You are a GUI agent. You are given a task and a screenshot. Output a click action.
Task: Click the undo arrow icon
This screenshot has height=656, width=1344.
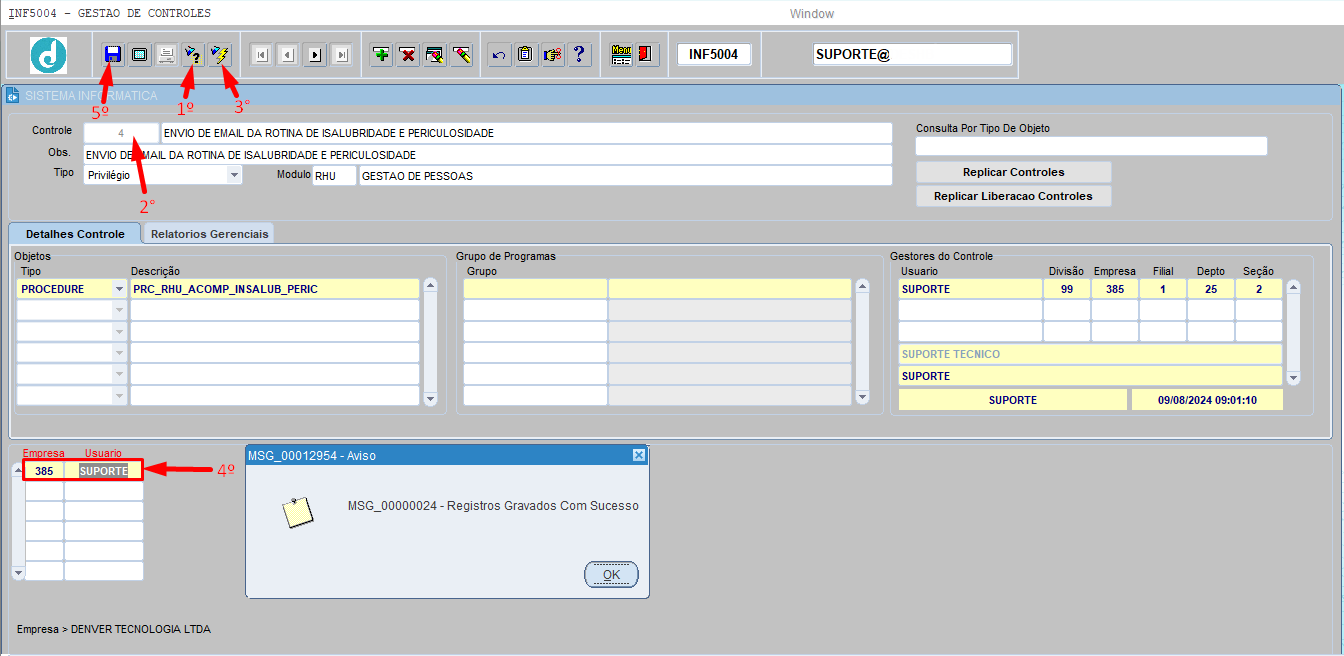(x=499, y=54)
